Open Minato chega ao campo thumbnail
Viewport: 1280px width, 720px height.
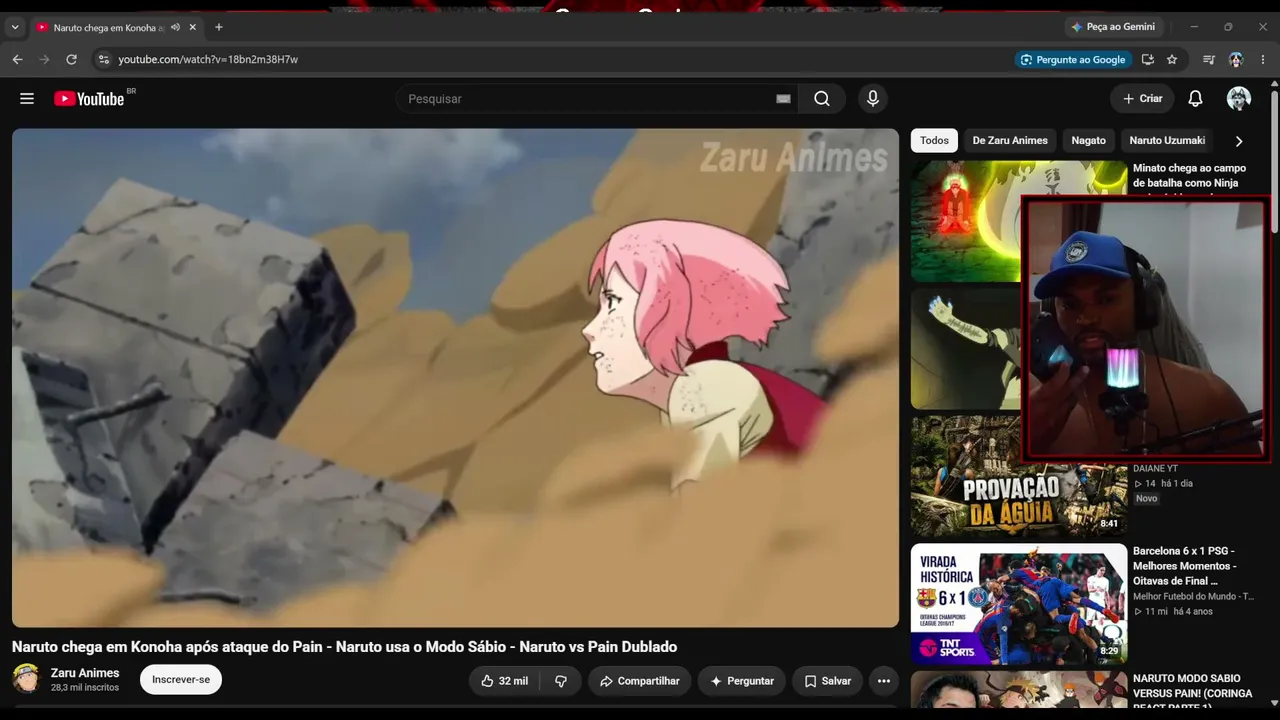(965, 222)
